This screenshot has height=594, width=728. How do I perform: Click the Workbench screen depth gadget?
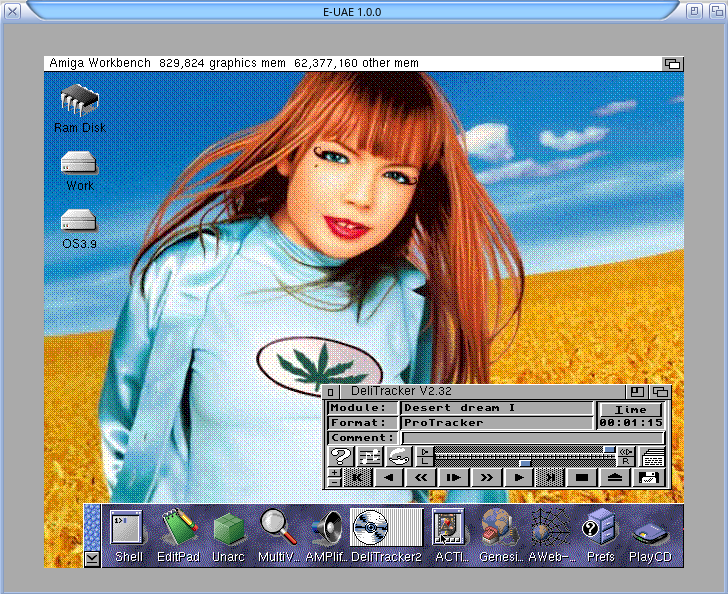click(672, 64)
